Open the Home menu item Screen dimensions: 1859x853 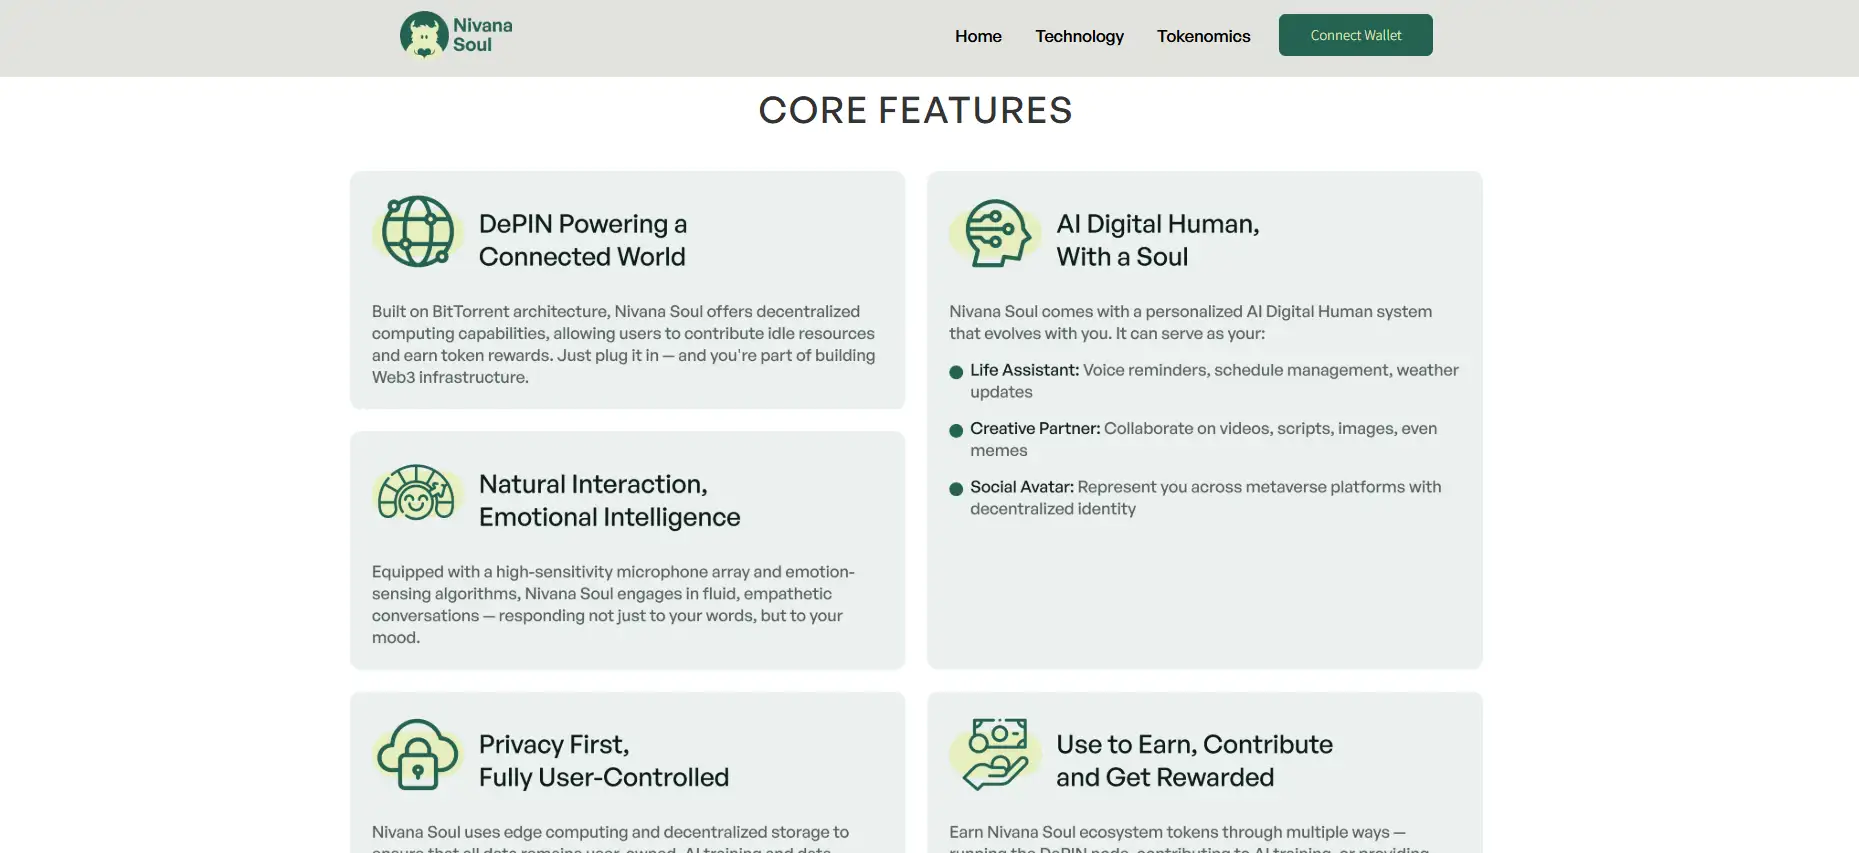977,36
